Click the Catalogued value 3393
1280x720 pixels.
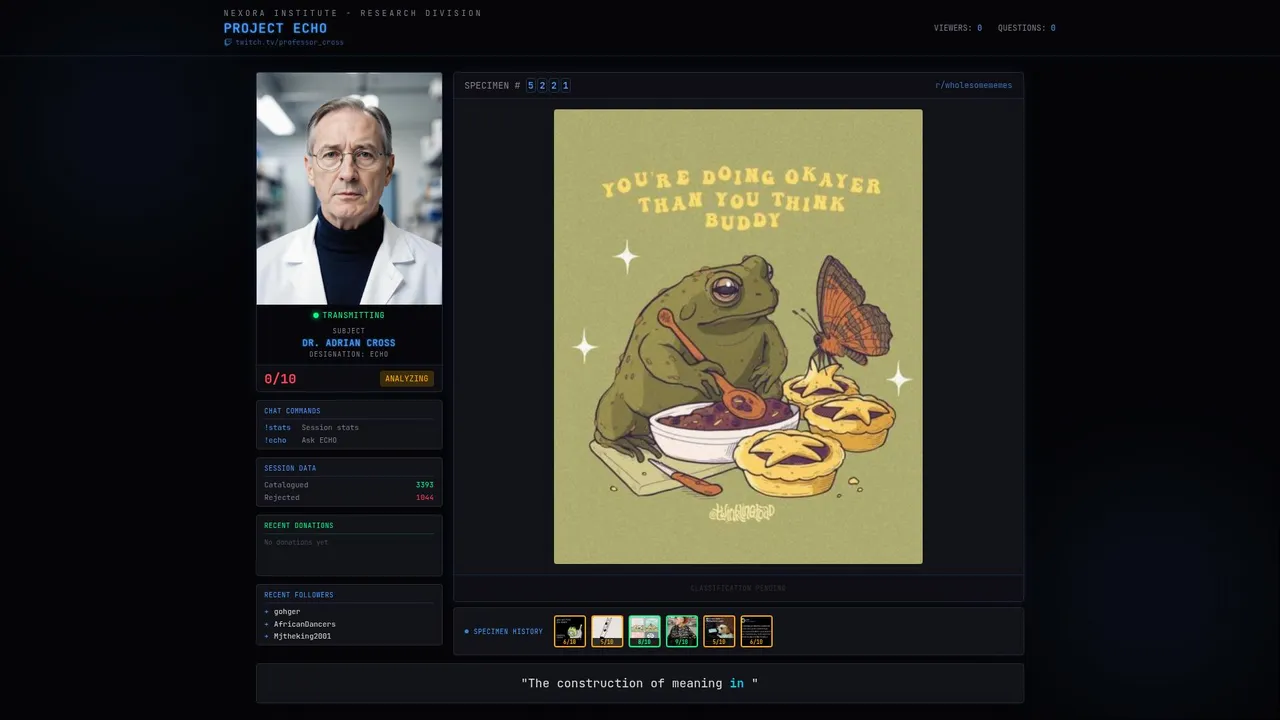[x=424, y=485]
